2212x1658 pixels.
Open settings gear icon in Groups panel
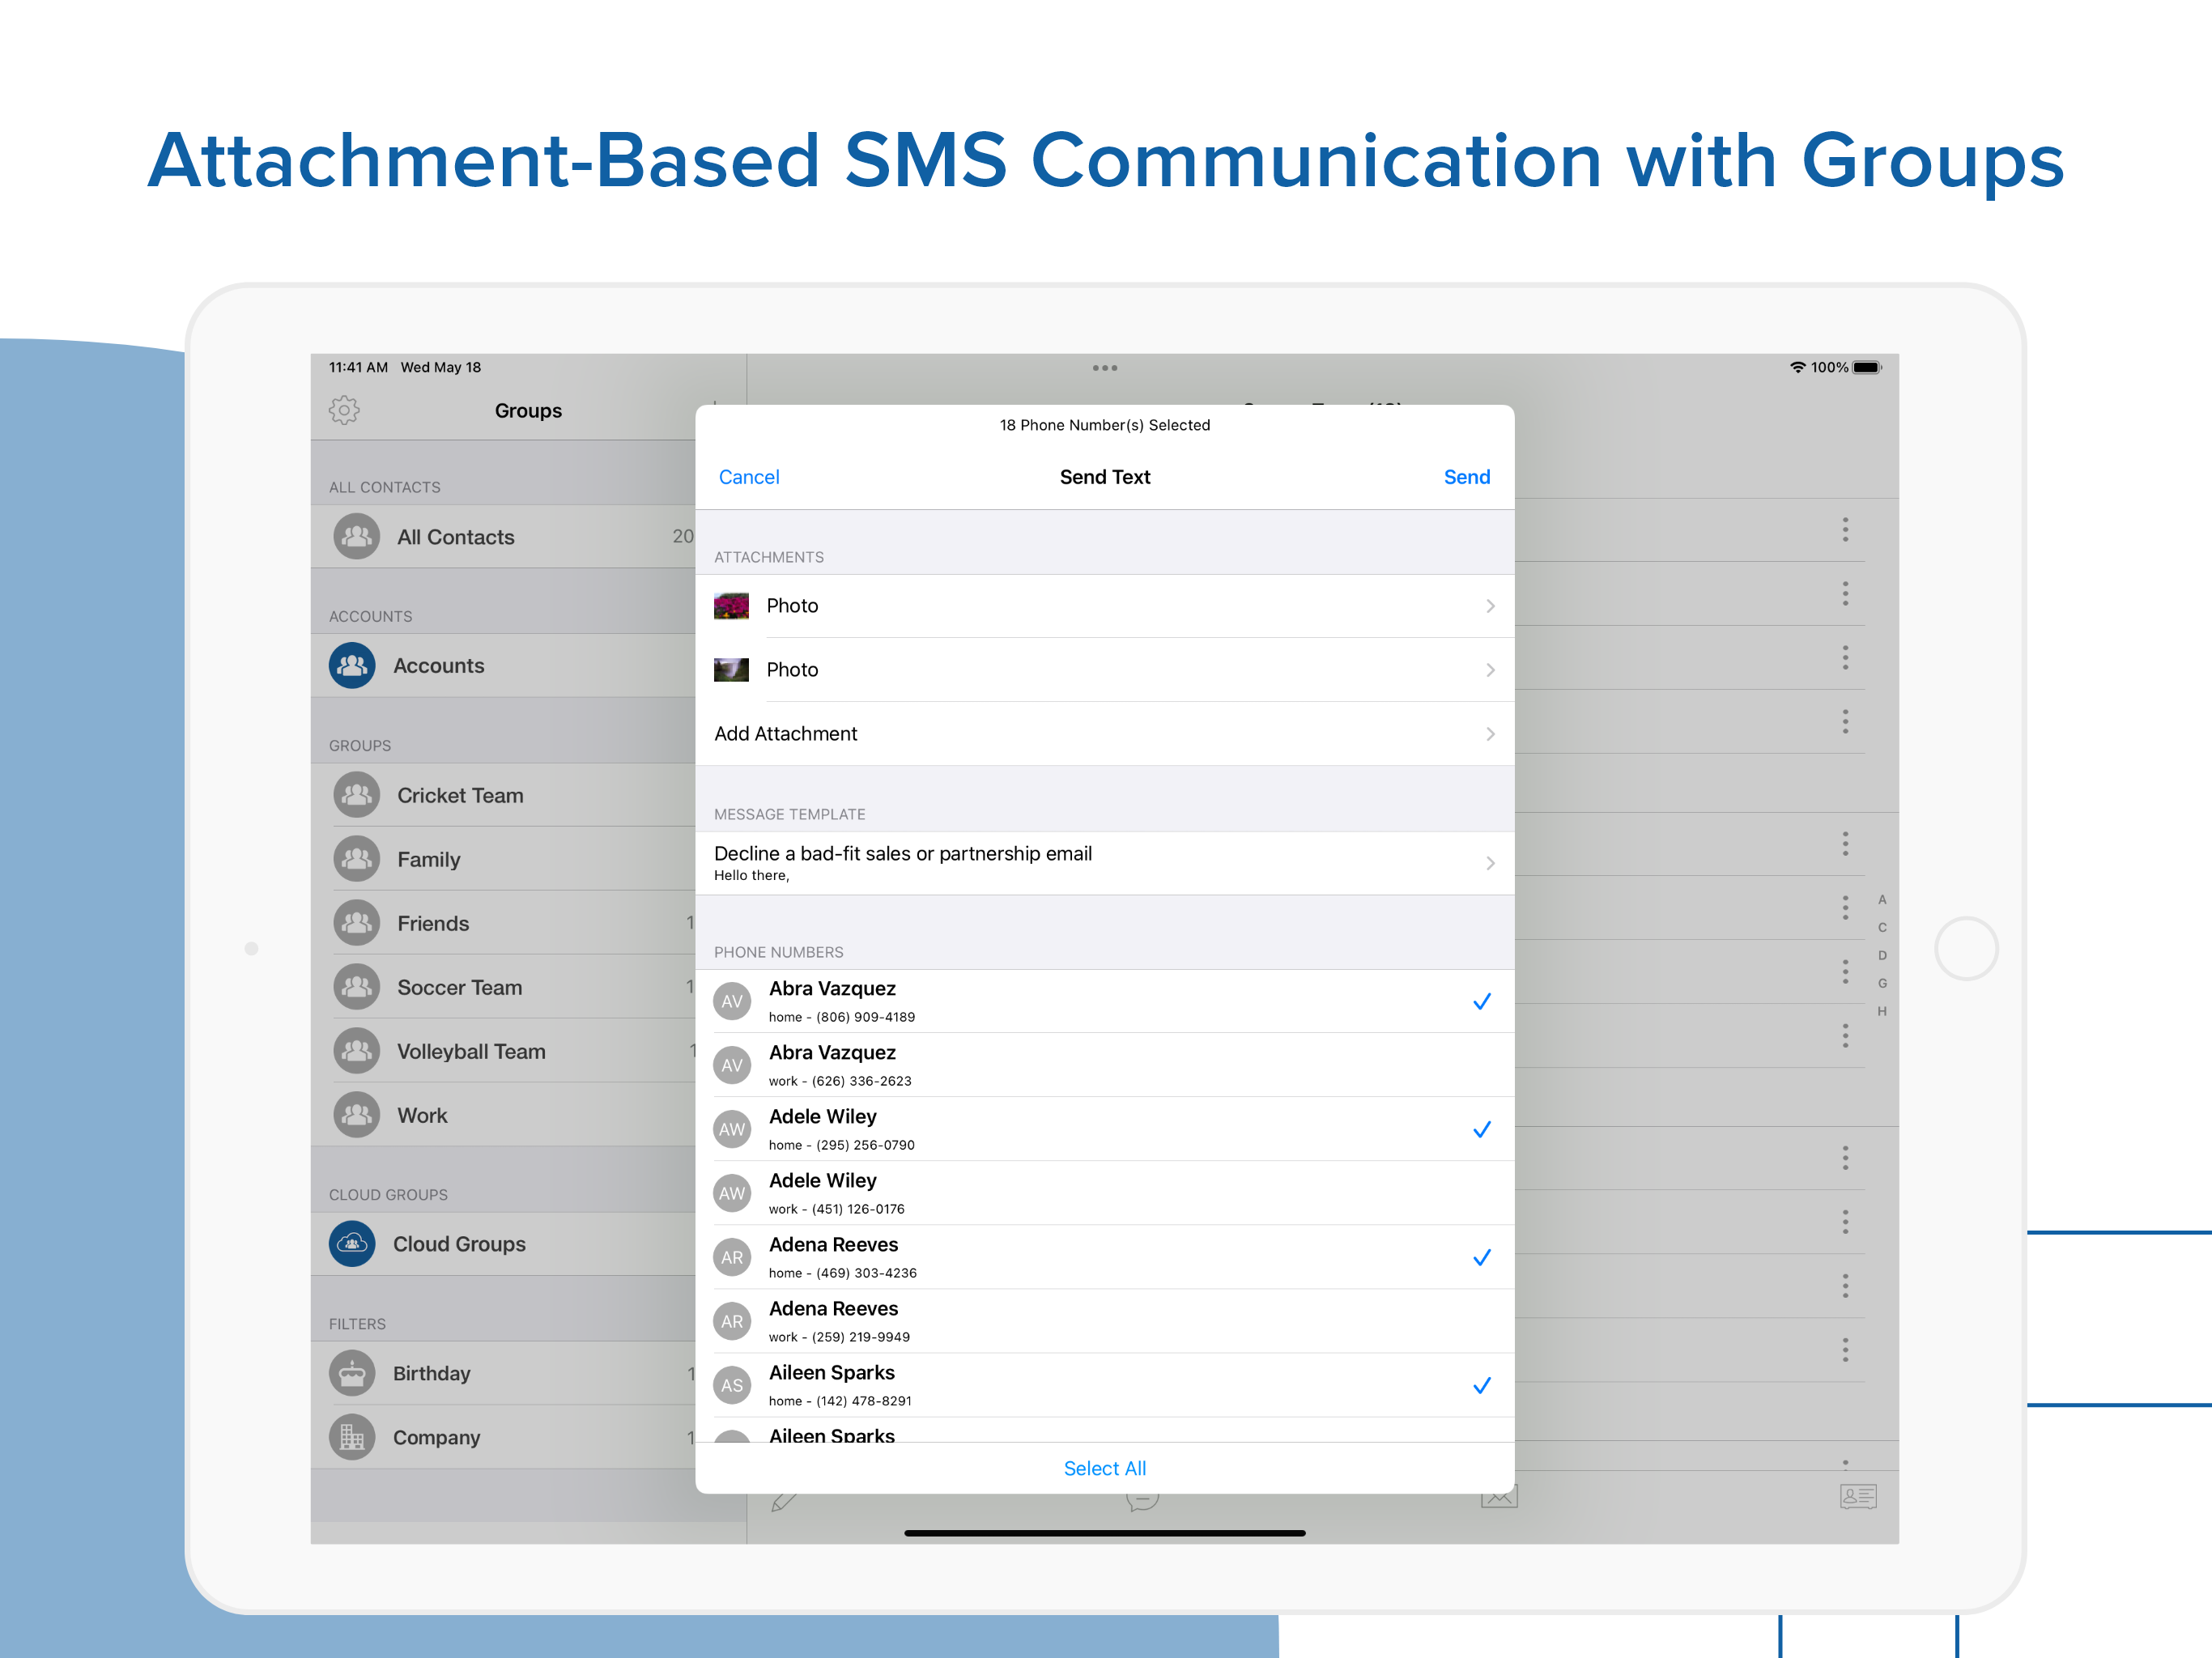coord(344,410)
